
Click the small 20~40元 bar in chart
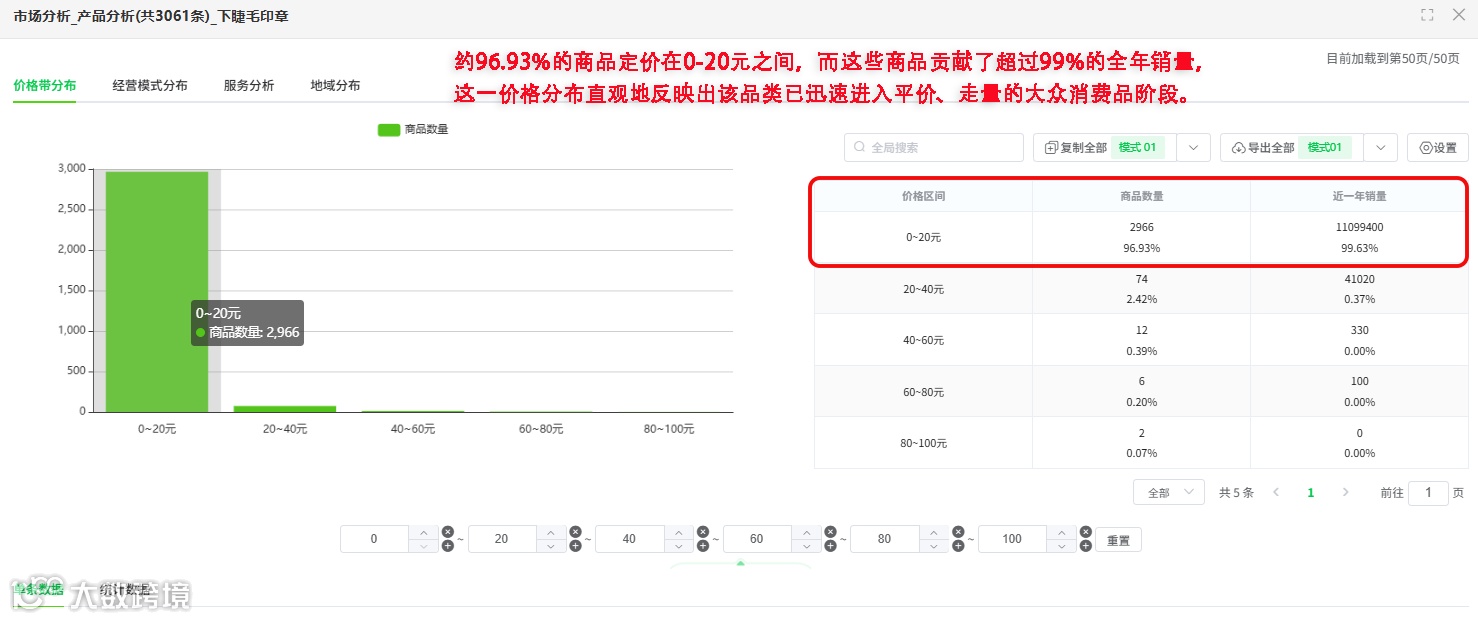tap(285, 408)
